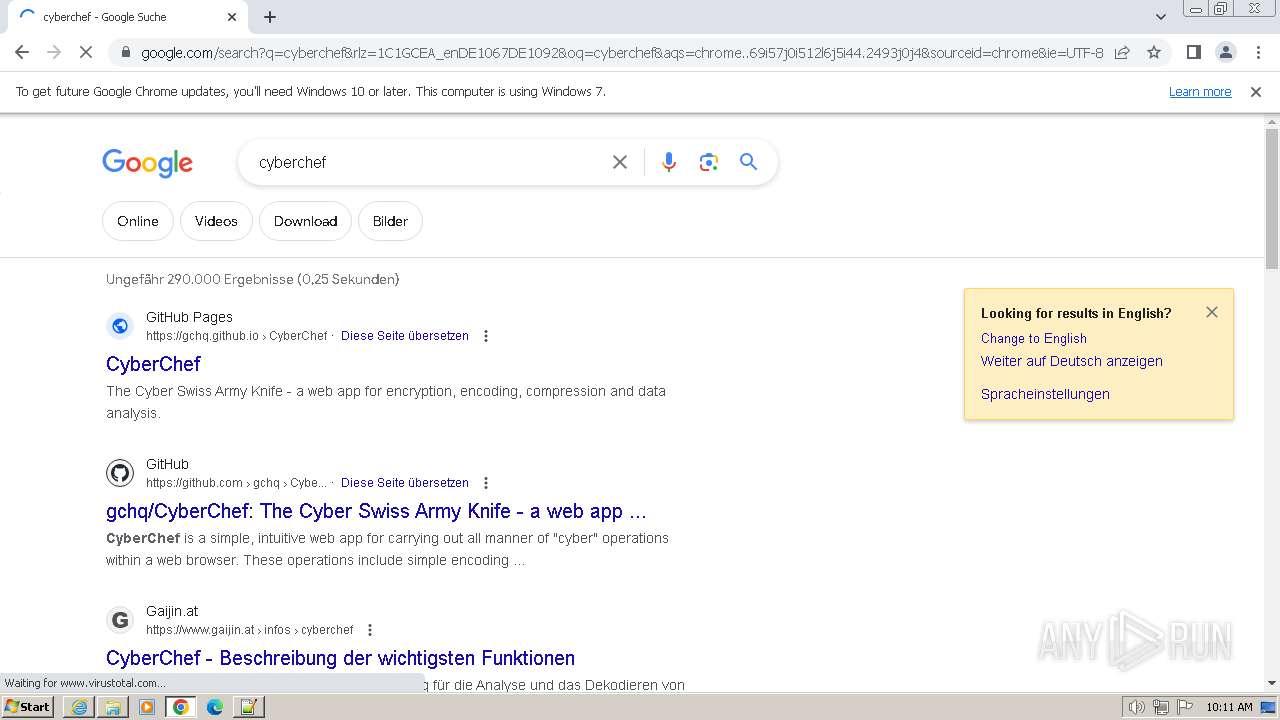The width and height of the screenshot is (1280, 720).
Task: Open more options for GitHub Pages result
Action: tap(486, 336)
